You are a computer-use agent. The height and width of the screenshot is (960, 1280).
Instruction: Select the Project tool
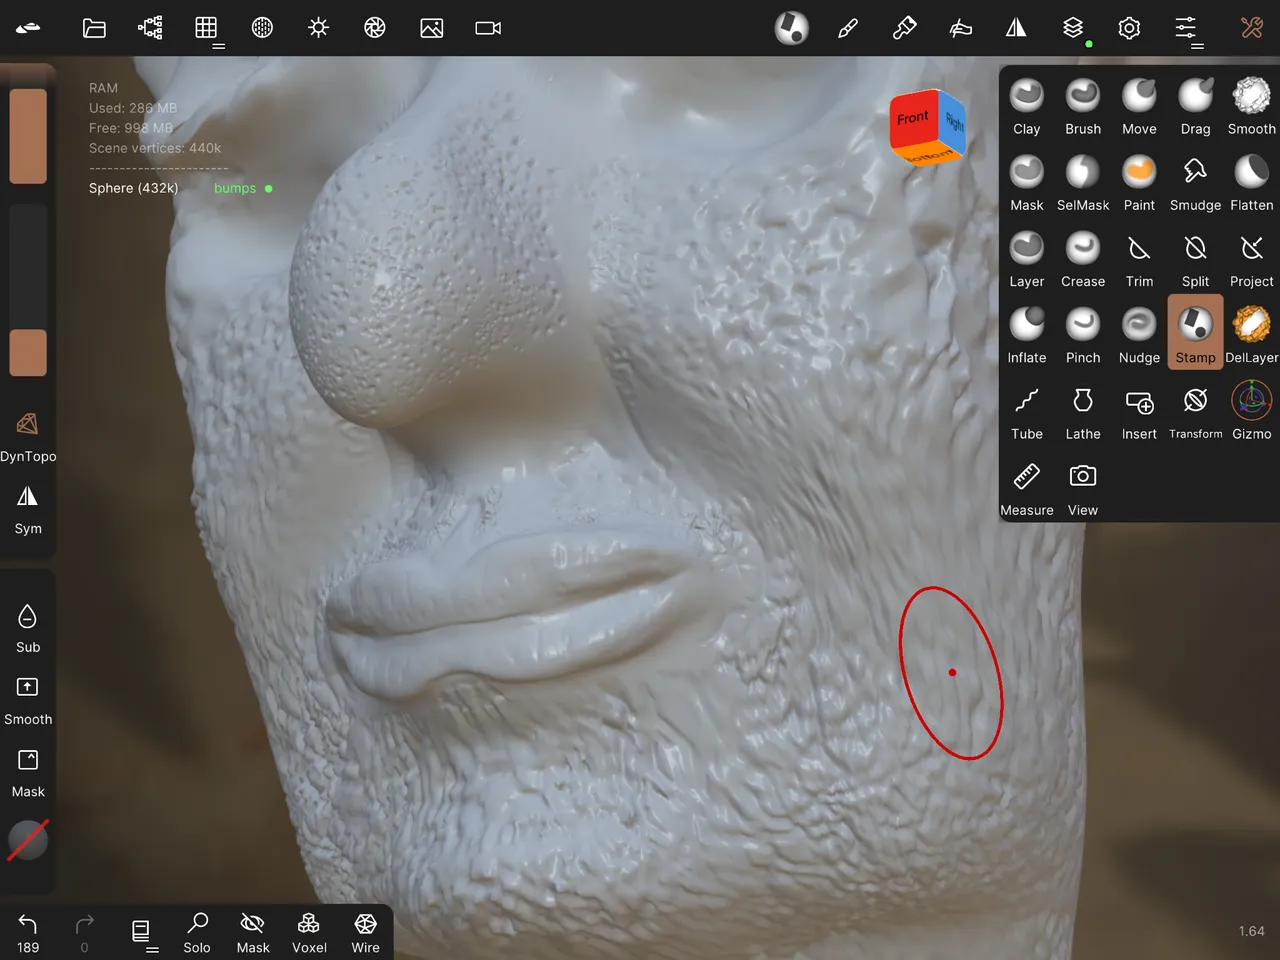[1251, 258]
